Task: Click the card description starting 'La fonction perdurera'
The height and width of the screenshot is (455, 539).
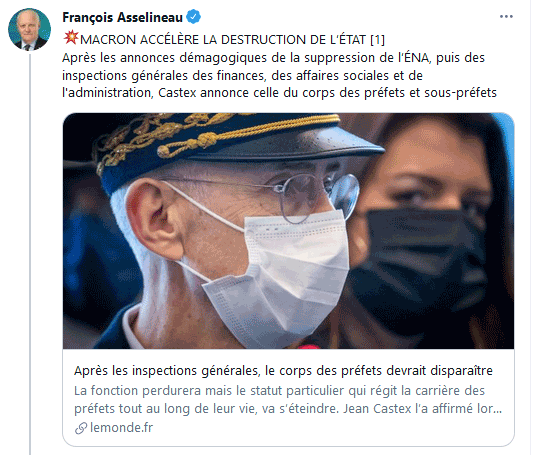Action: point(288,400)
